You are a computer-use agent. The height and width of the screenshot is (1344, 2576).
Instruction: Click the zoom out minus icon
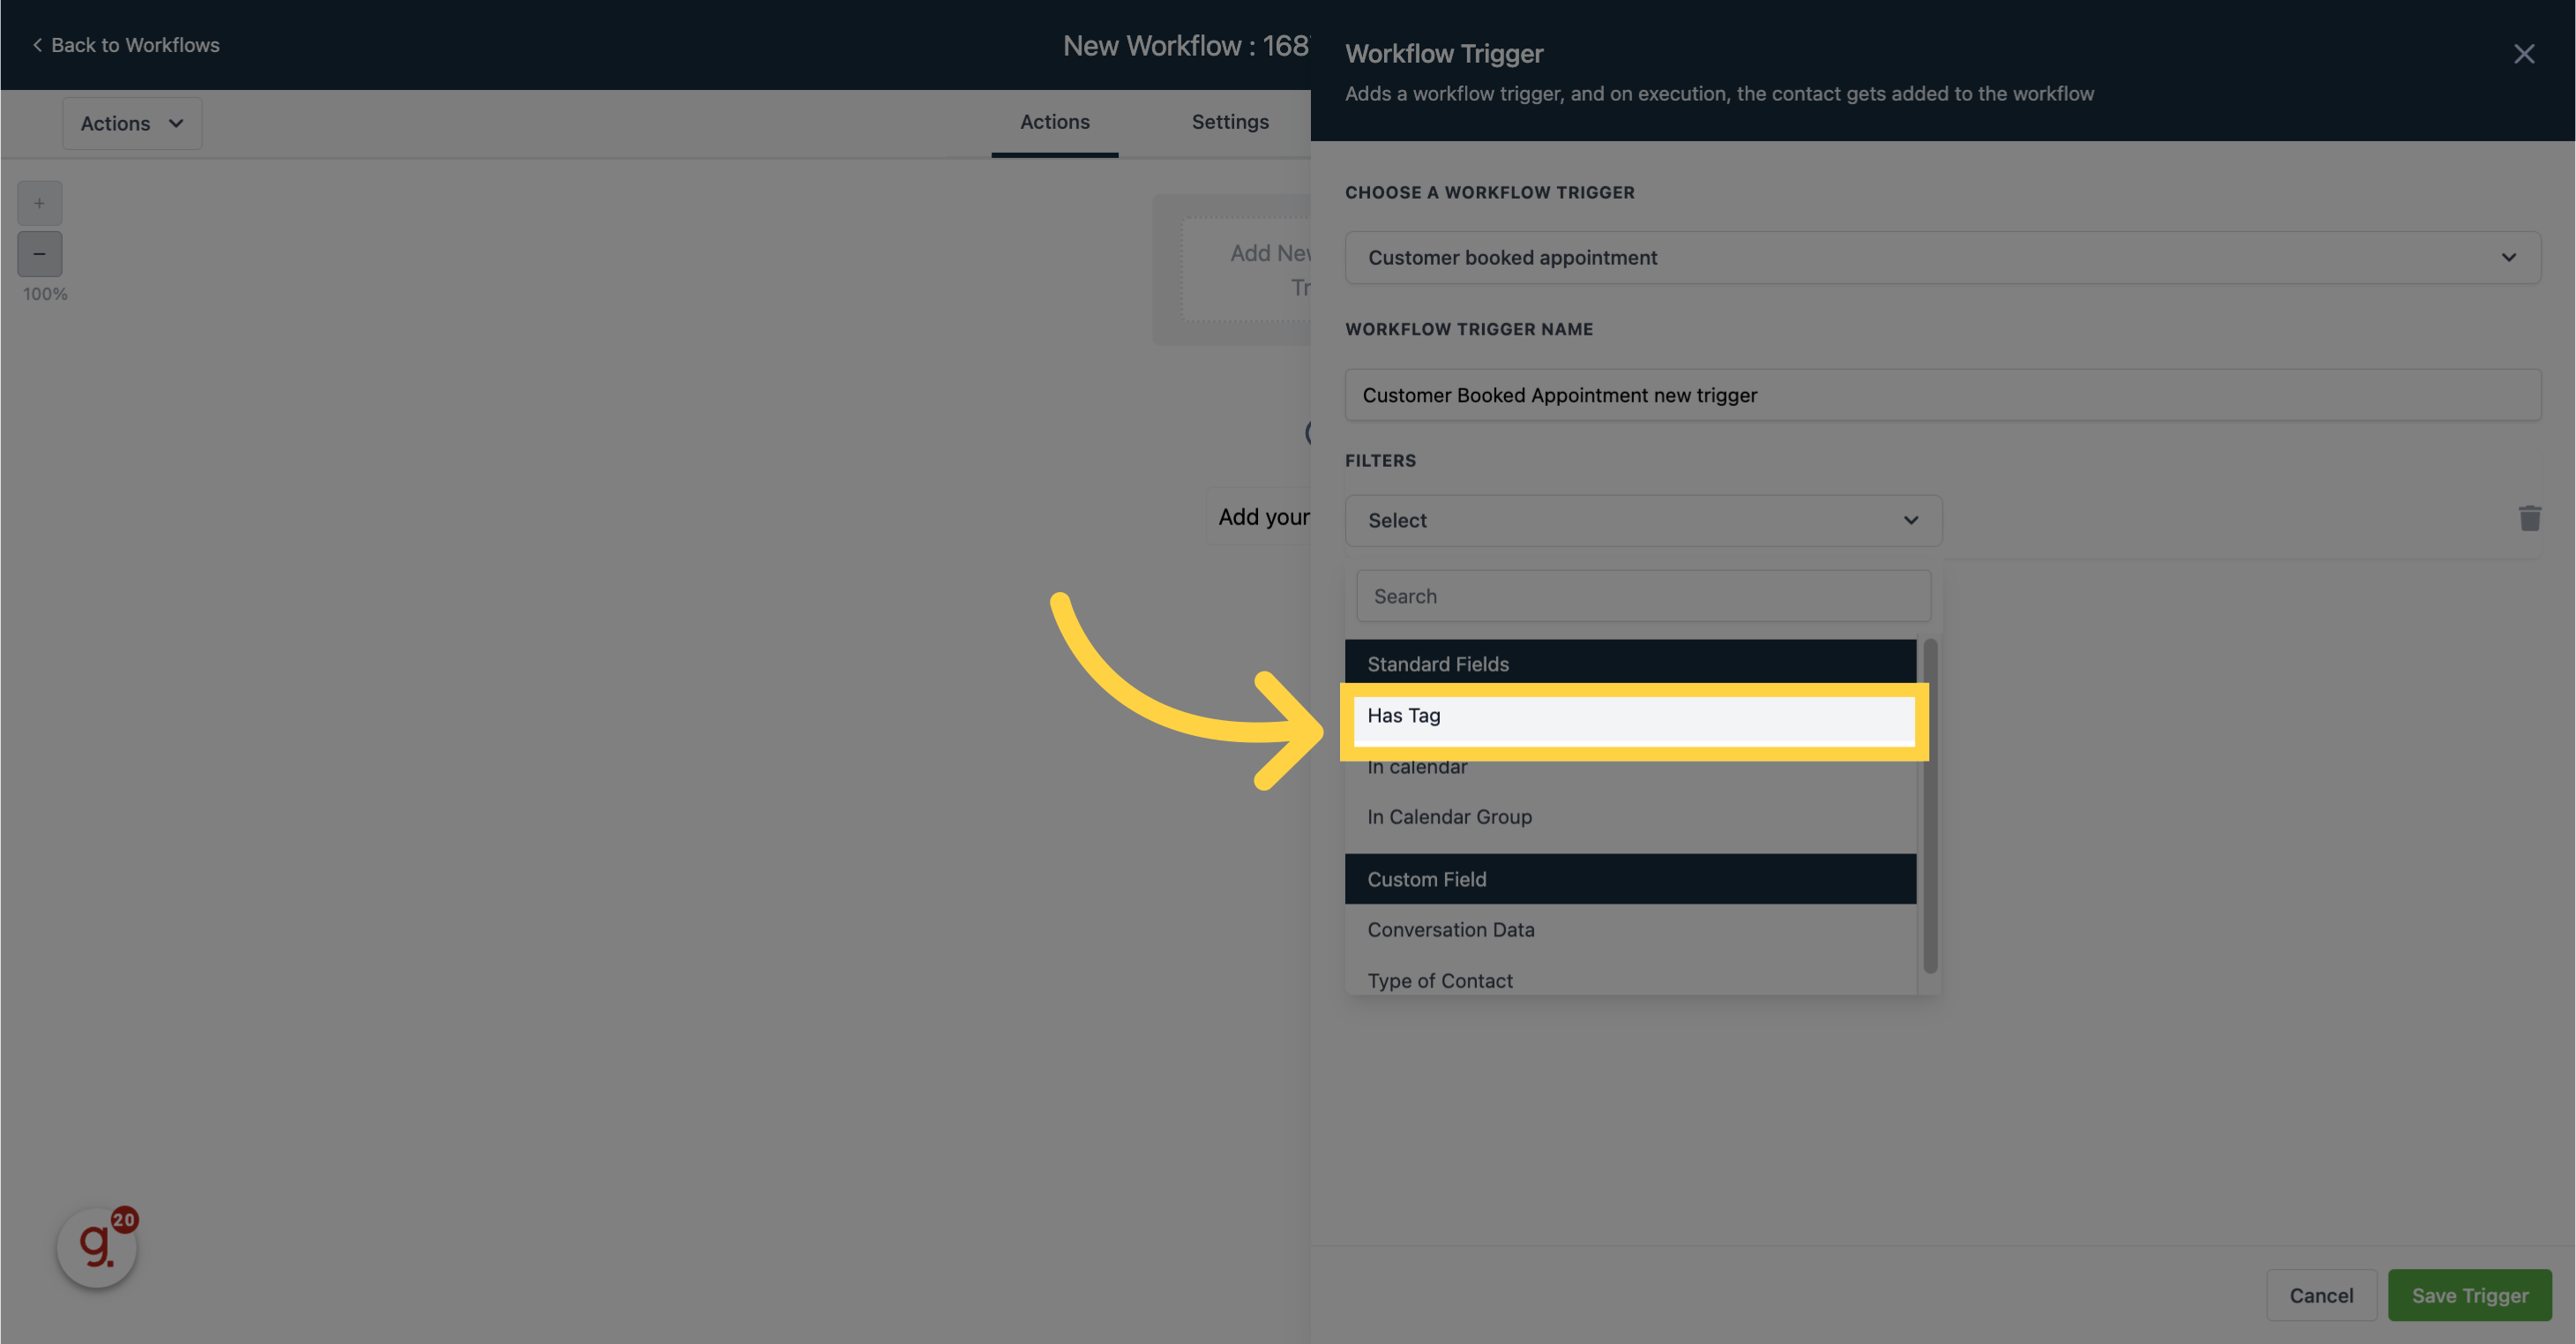coord(37,254)
